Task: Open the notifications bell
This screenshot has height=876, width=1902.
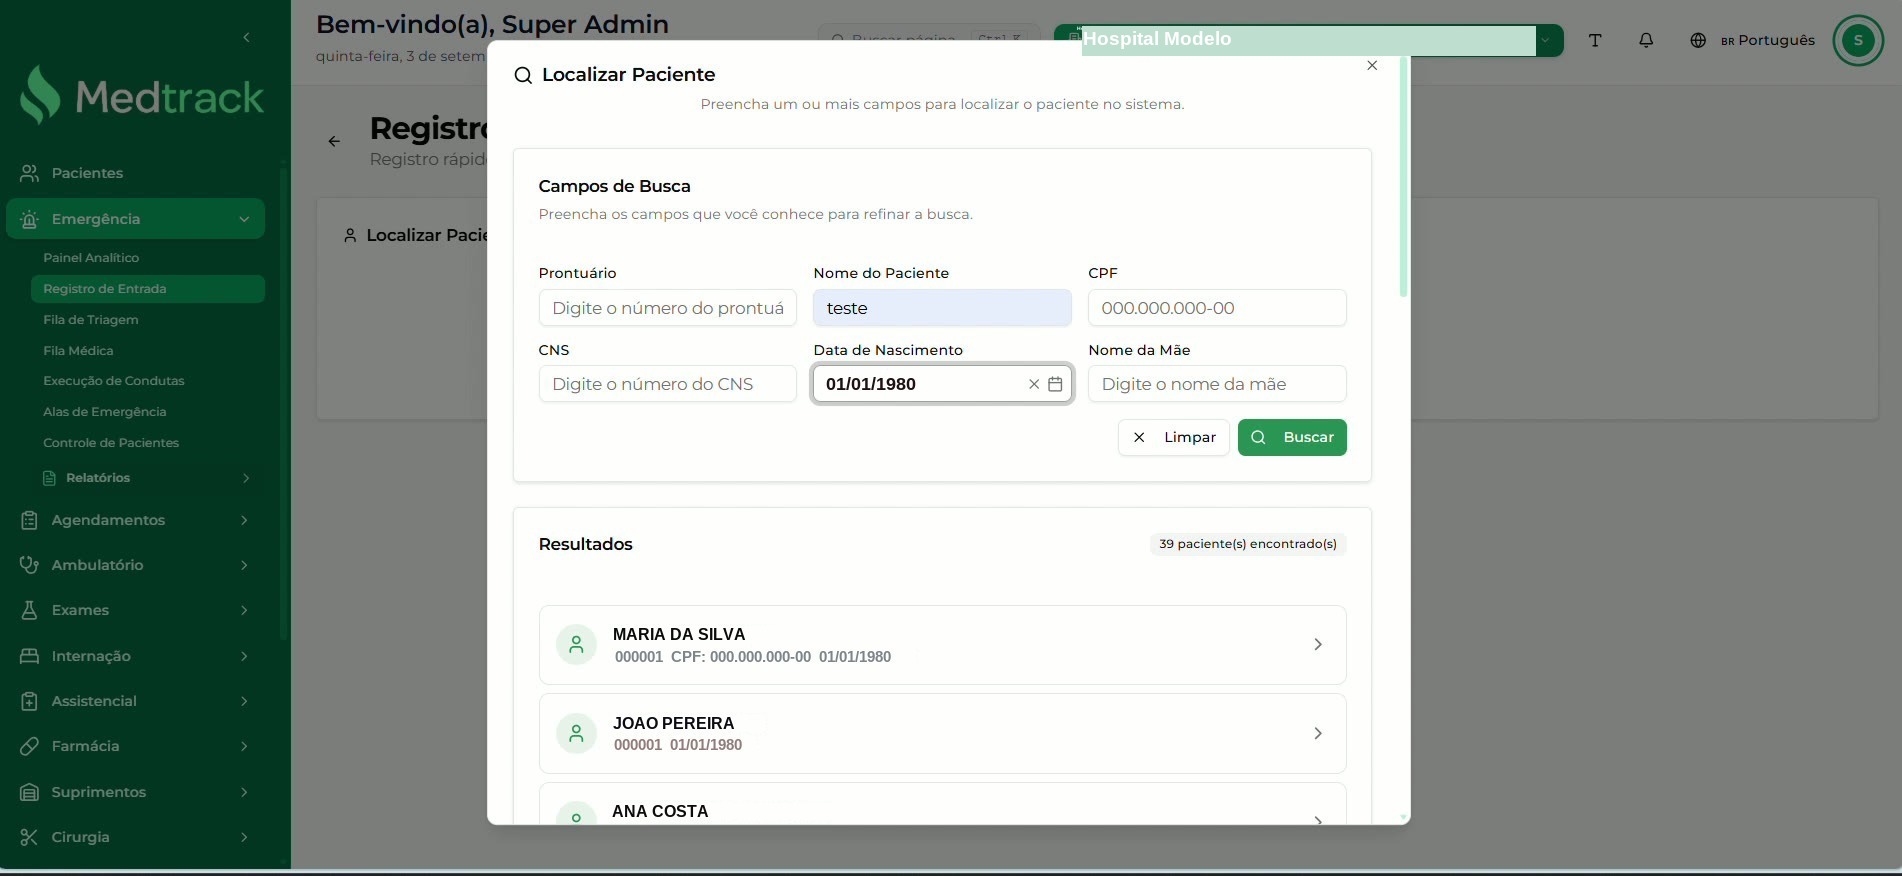Action: (1646, 40)
